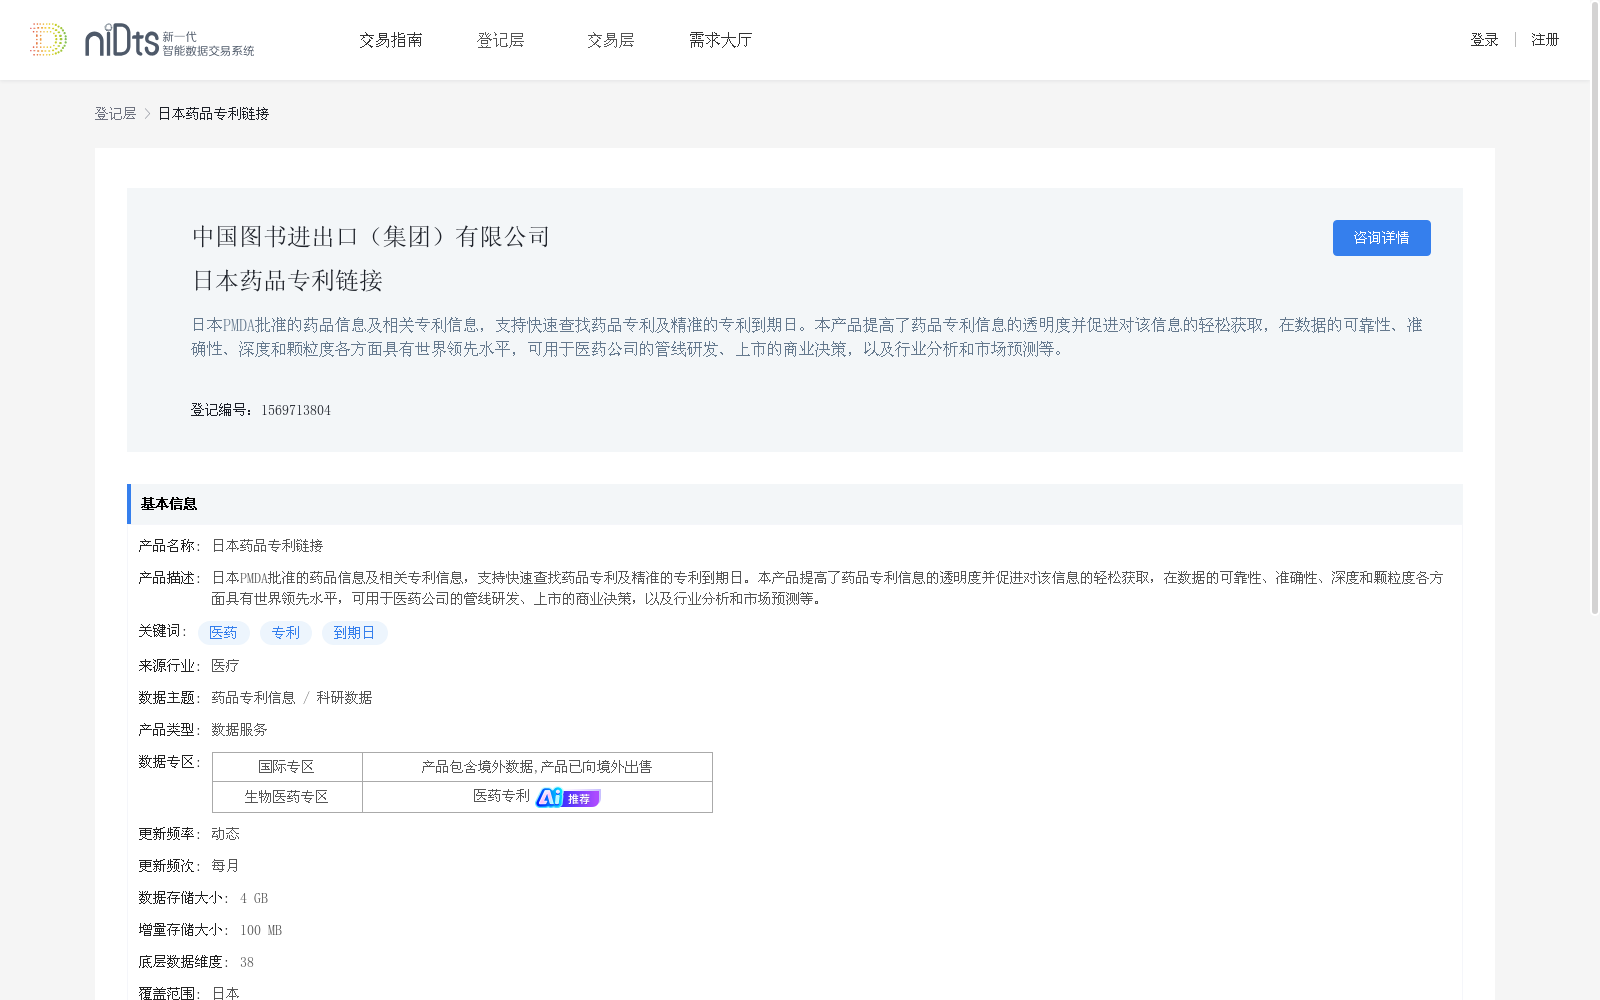Click the AI 推荐 badge icon
The width and height of the screenshot is (1600, 1000).
coord(568,797)
